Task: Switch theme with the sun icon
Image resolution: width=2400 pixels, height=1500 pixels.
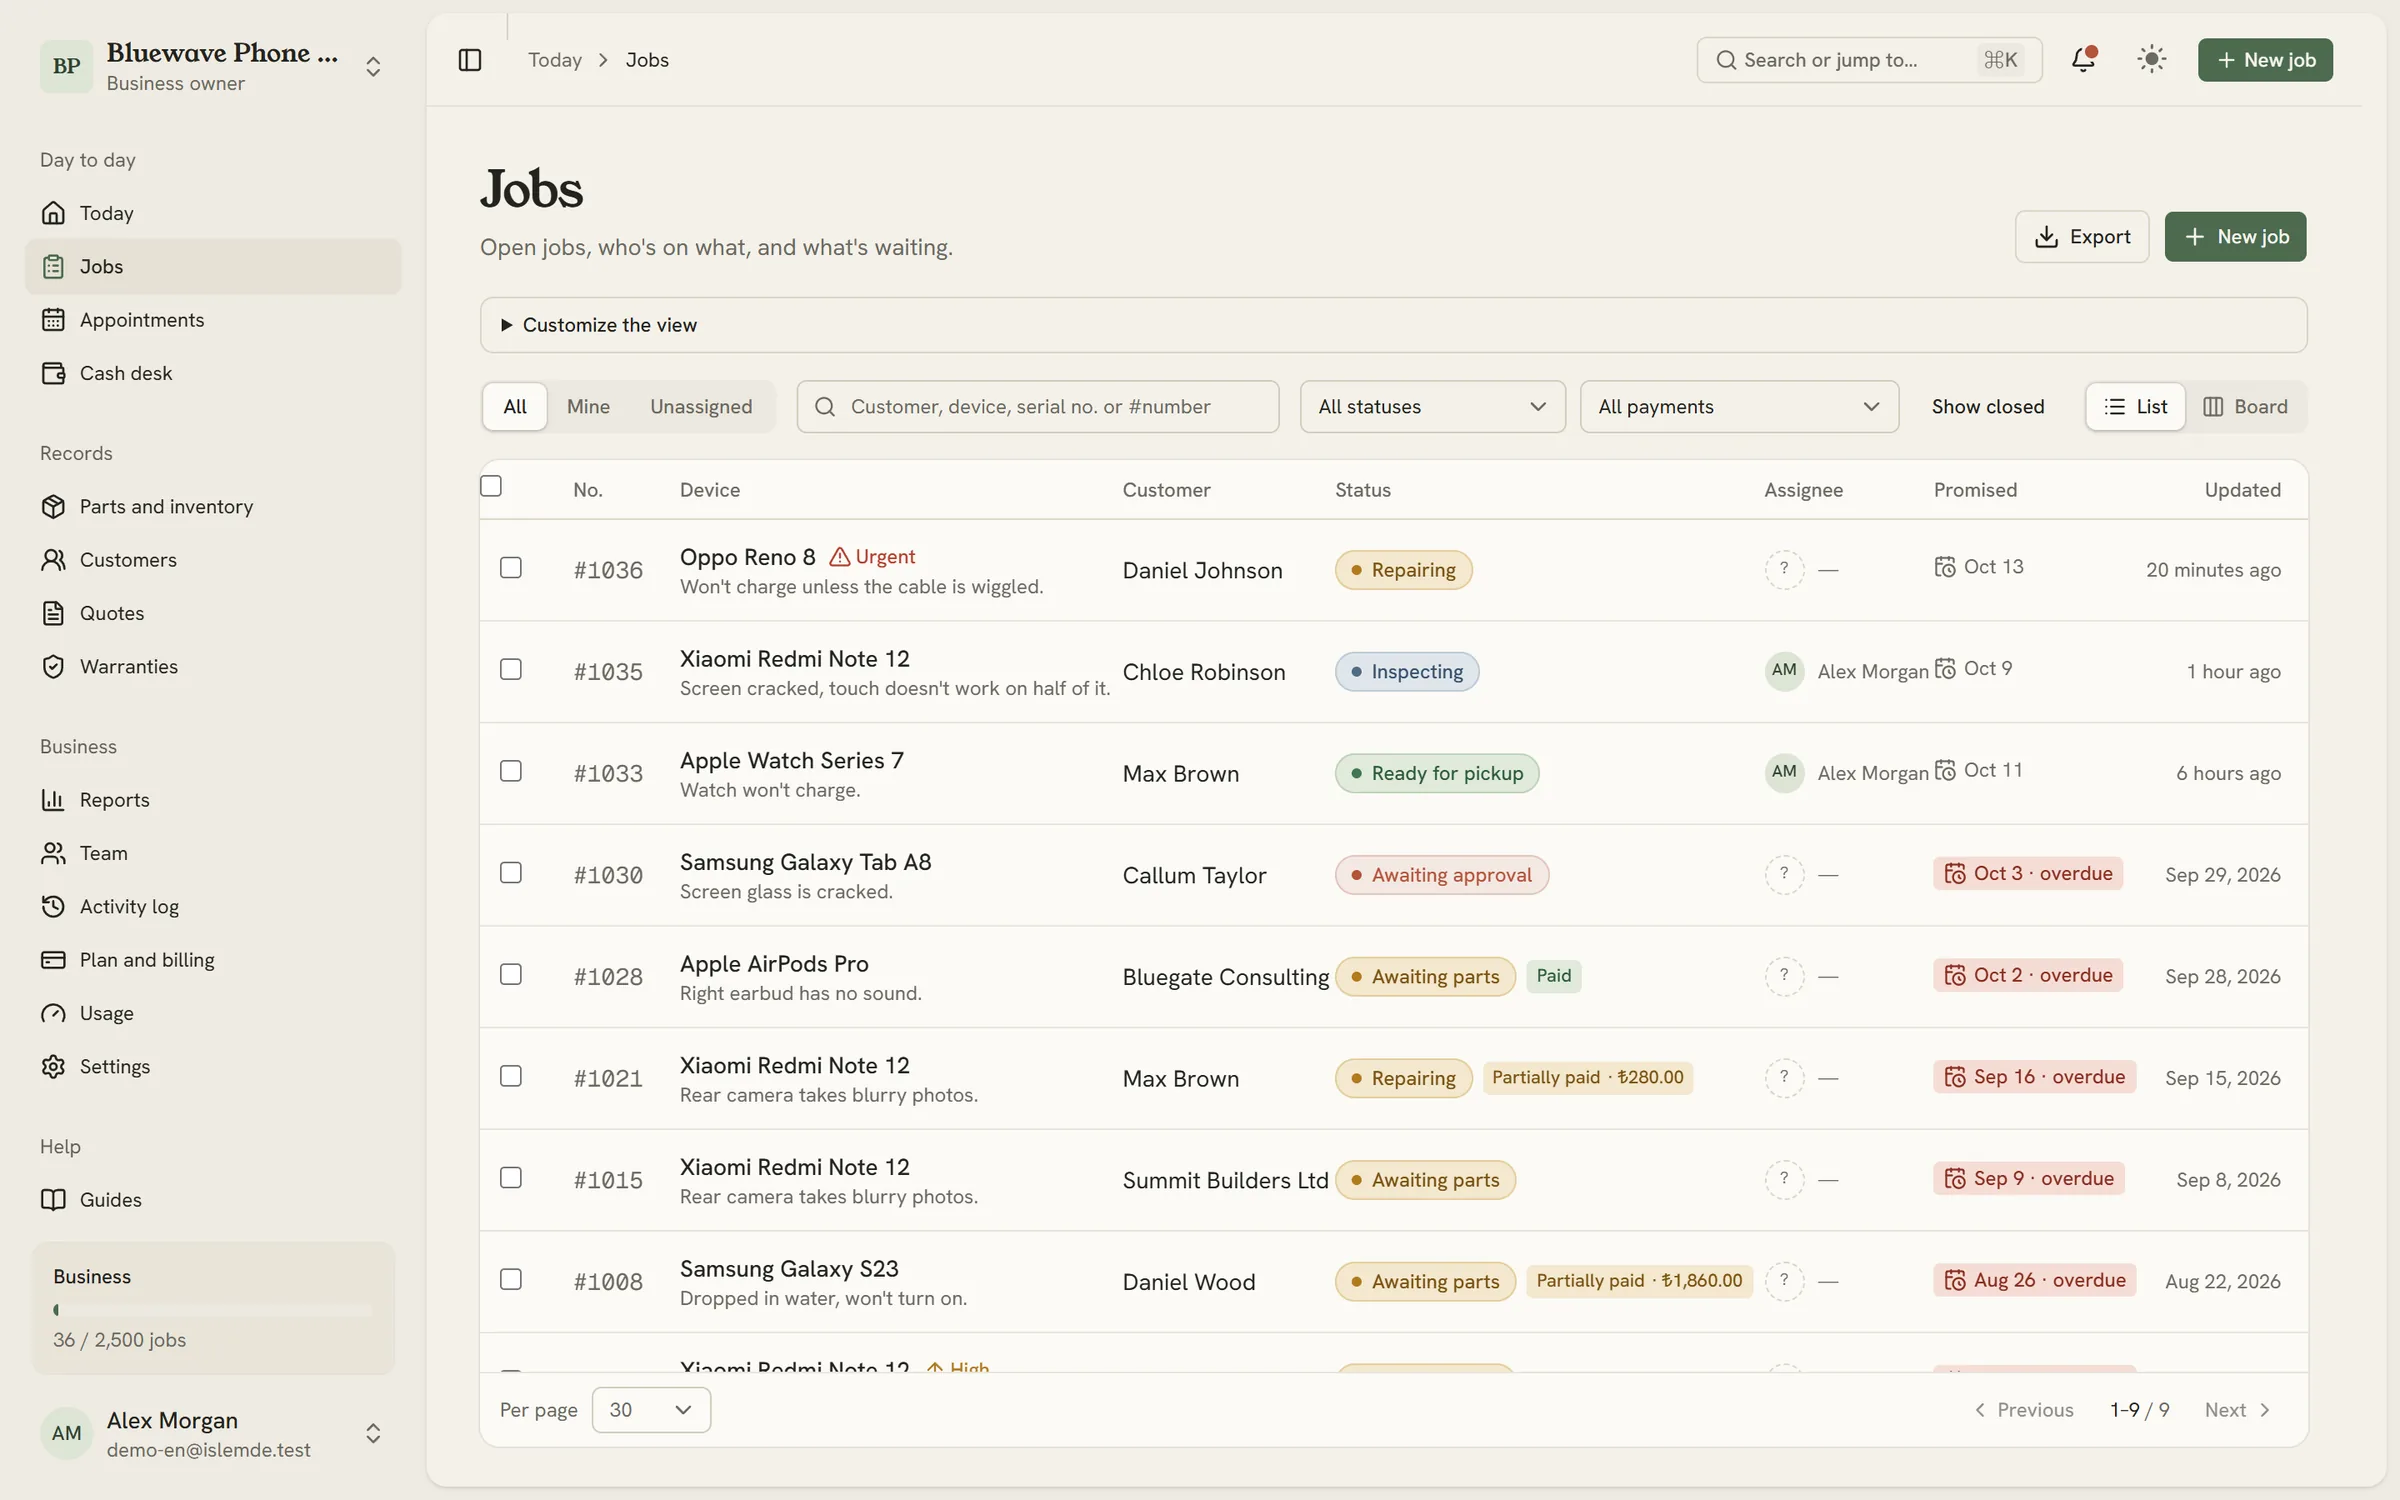Action: point(2151,60)
